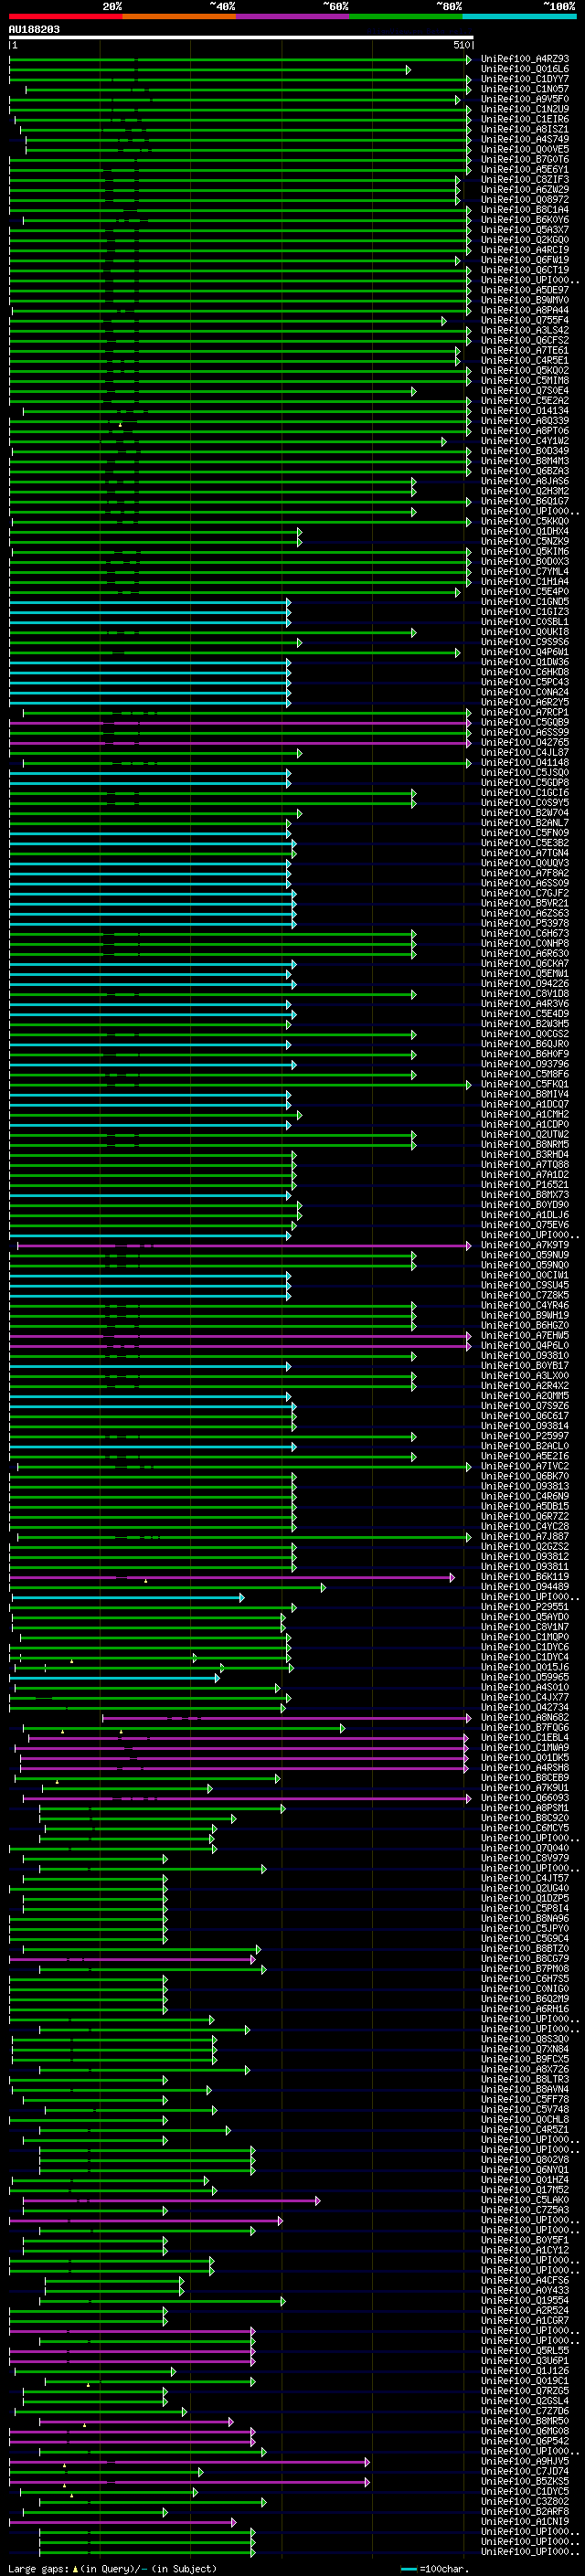
Task: Select the UniRef100_C4YR46 label
Action: tap(525, 1306)
